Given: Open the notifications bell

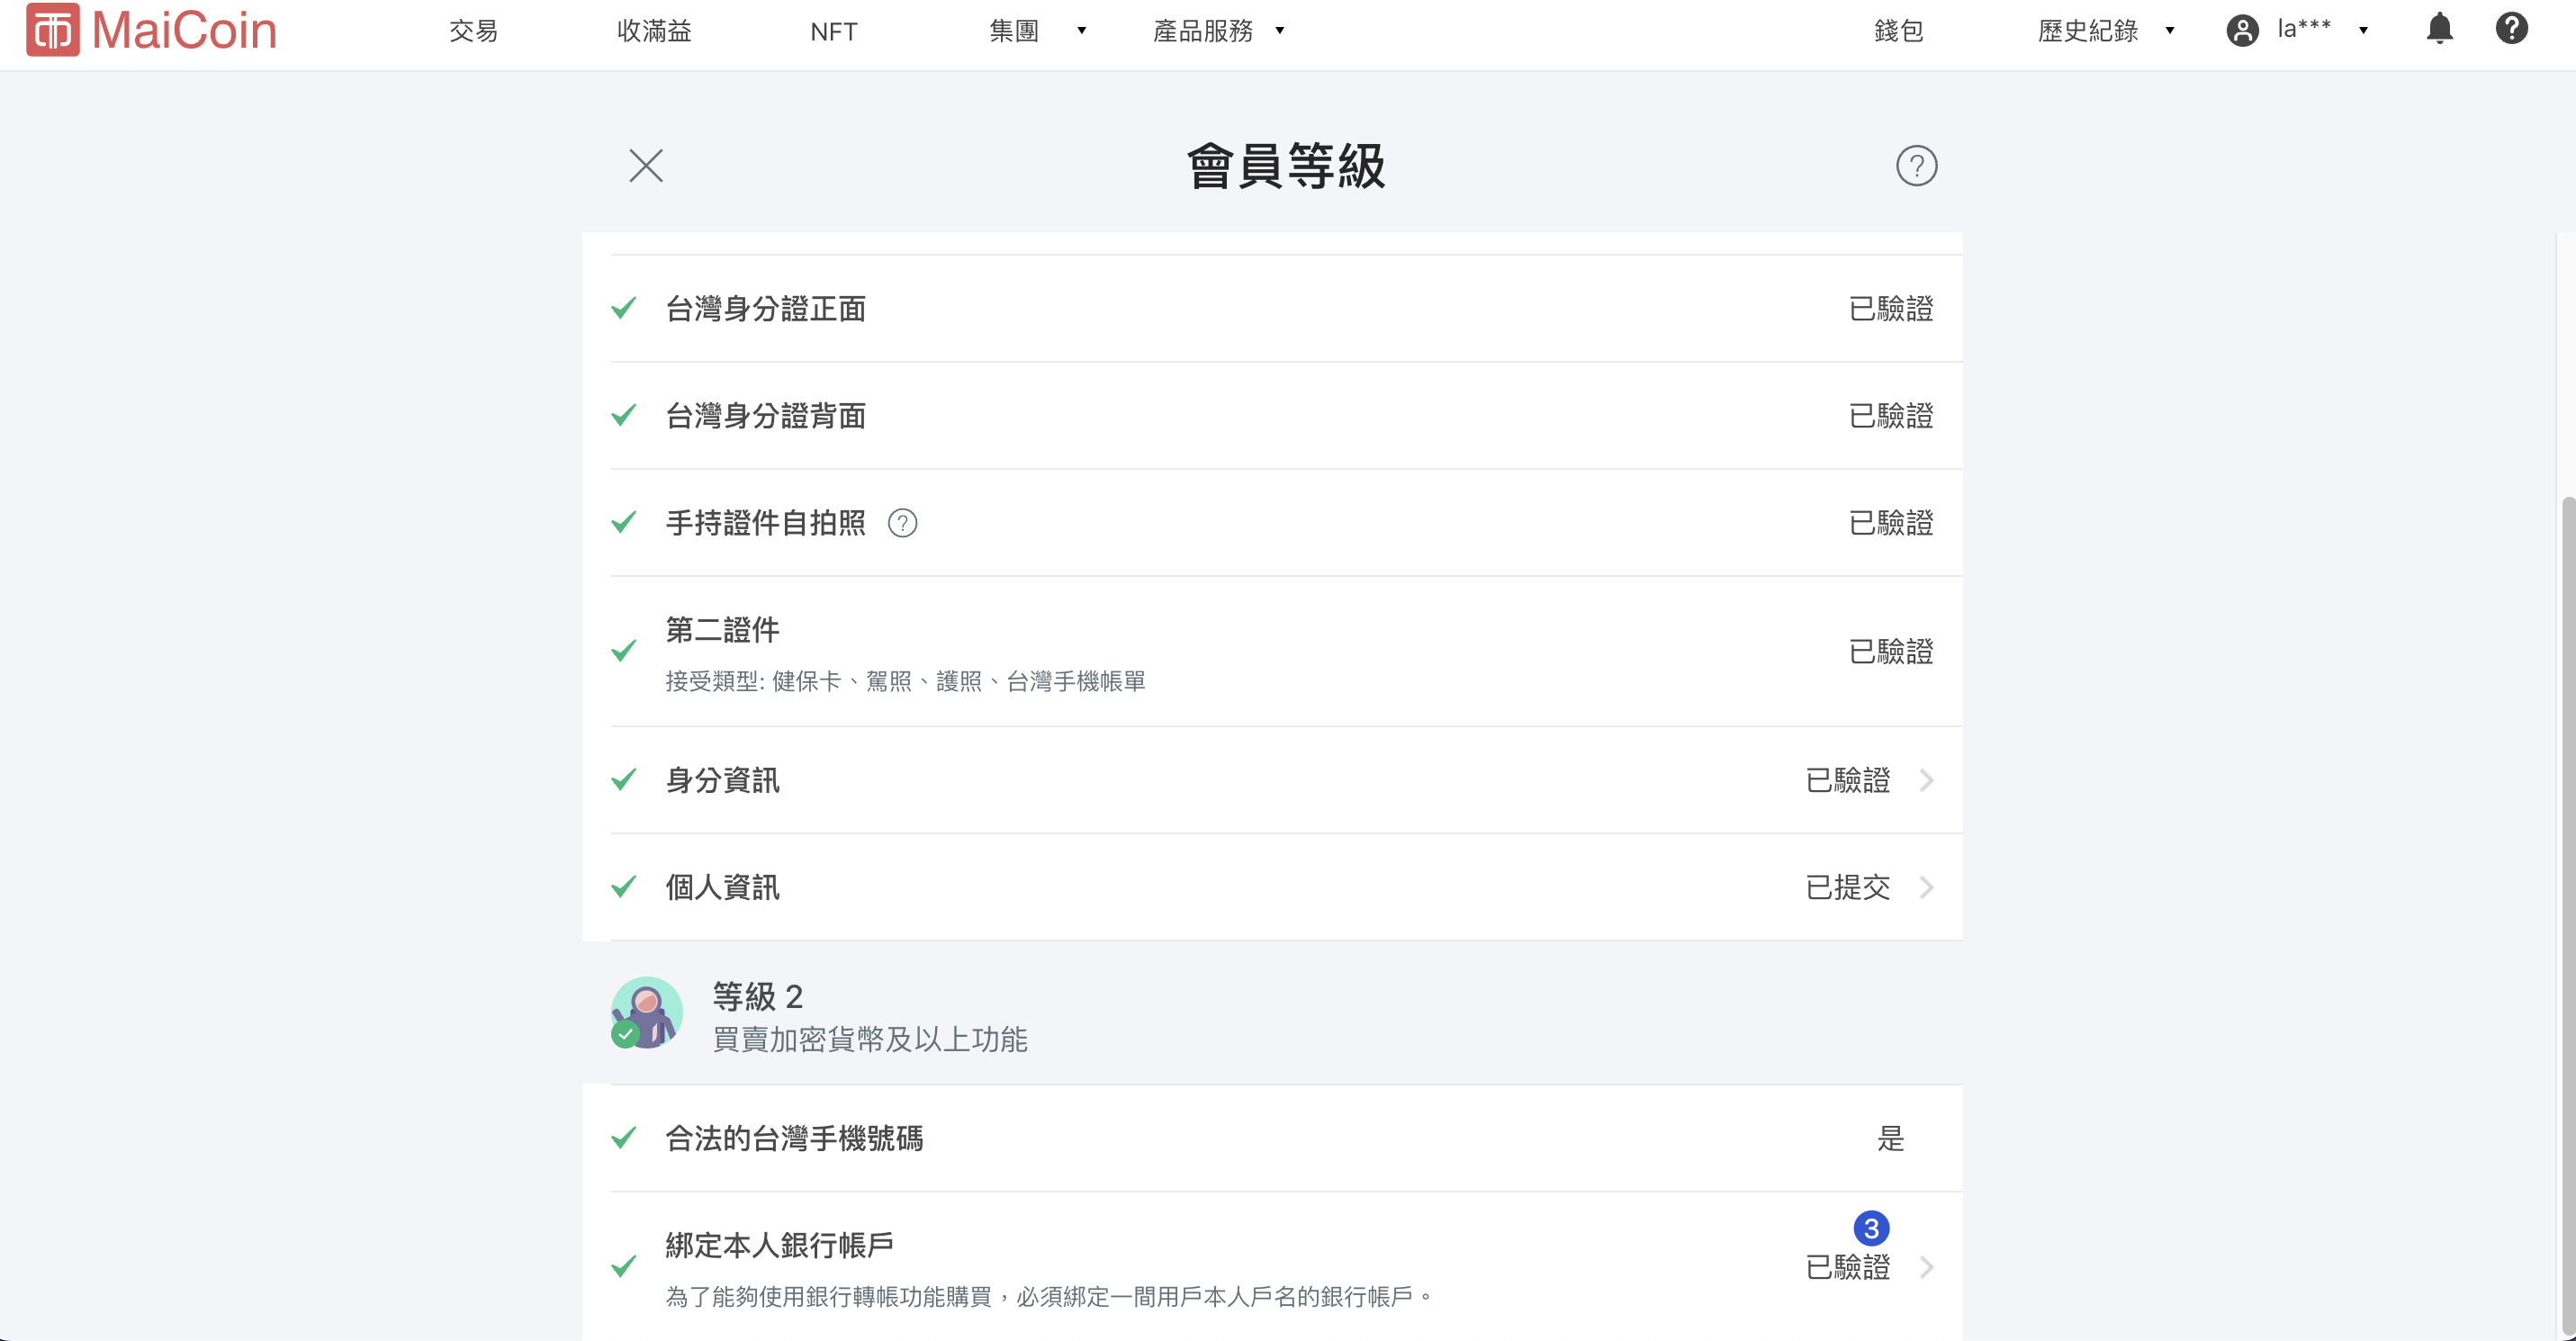Looking at the screenshot, I should [x=2439, y=29].
